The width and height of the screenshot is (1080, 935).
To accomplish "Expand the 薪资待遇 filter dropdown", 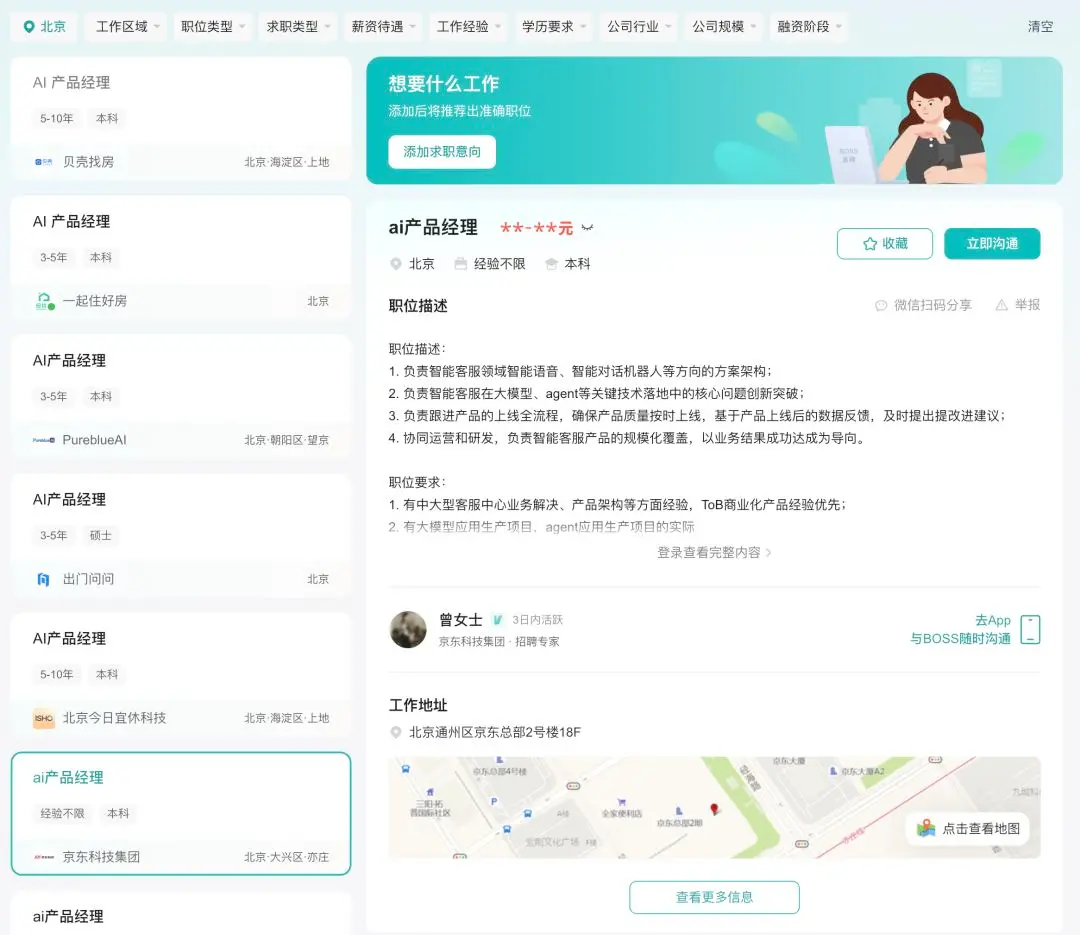I will pyautogui.click(x=383, y=27).
